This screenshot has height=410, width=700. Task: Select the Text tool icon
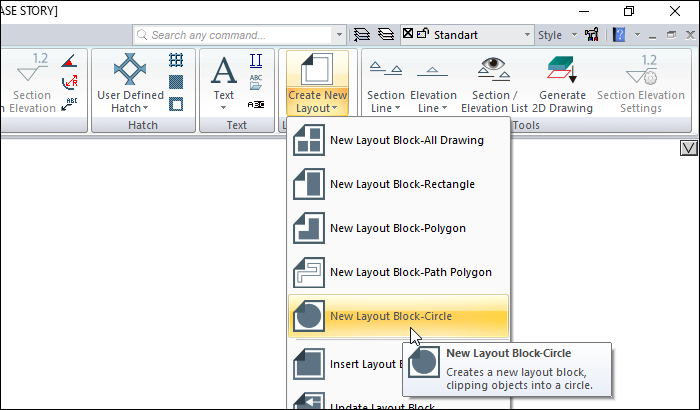click(224, 70)
